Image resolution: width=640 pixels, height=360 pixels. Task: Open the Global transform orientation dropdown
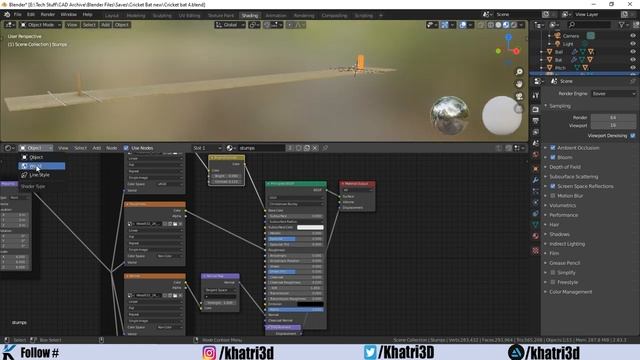(230, 25)
